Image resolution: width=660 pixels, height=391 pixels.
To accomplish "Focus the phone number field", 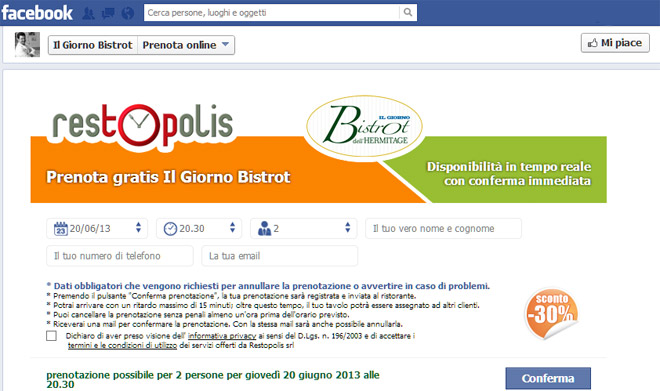I will pos(120,256).
